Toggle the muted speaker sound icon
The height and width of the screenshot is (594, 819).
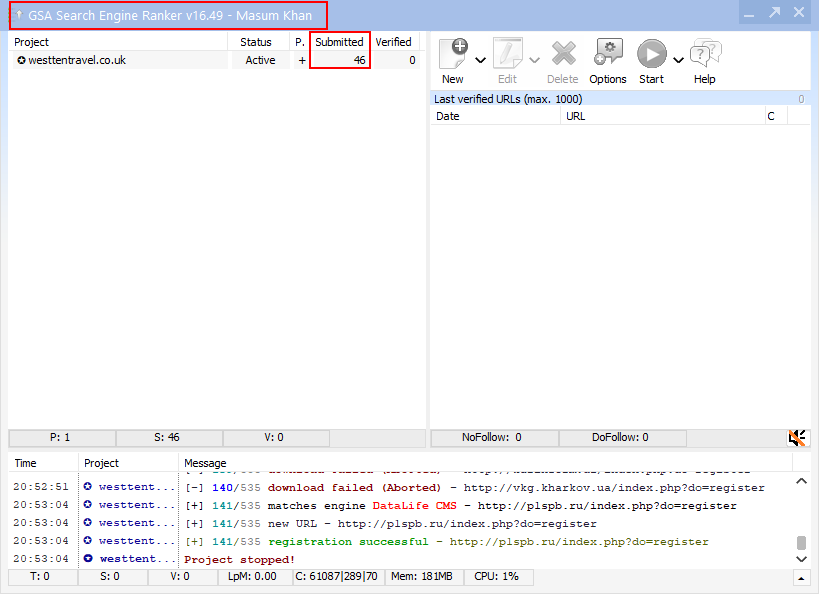[x=798, y=438]
